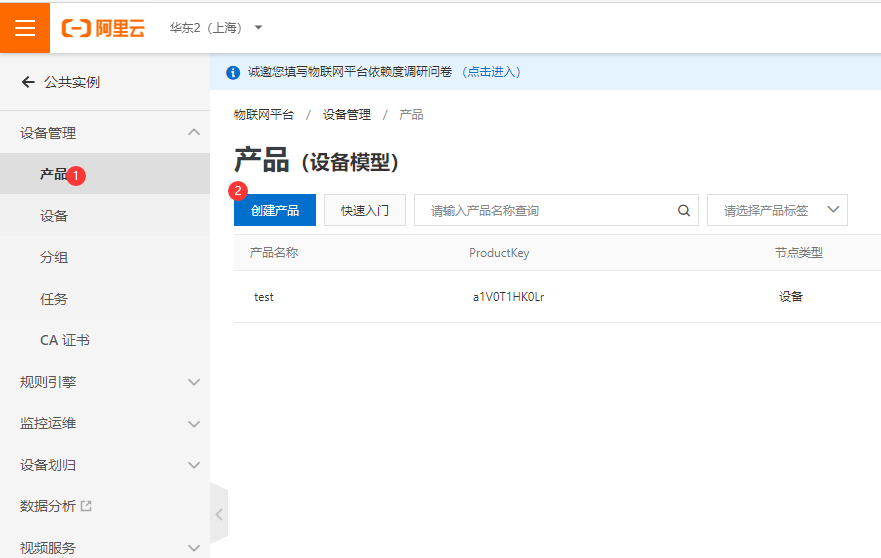Open the survey link 点击进入
881x558 pixels.
492,72
